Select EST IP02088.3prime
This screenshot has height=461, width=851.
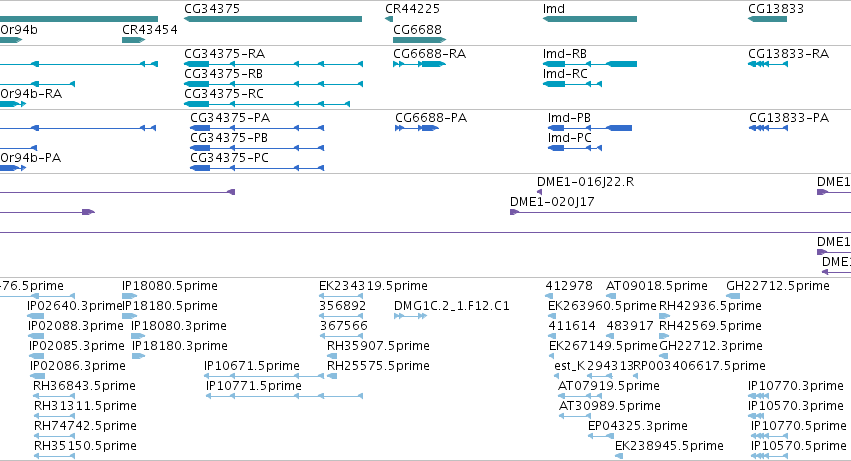pos(76,326)
